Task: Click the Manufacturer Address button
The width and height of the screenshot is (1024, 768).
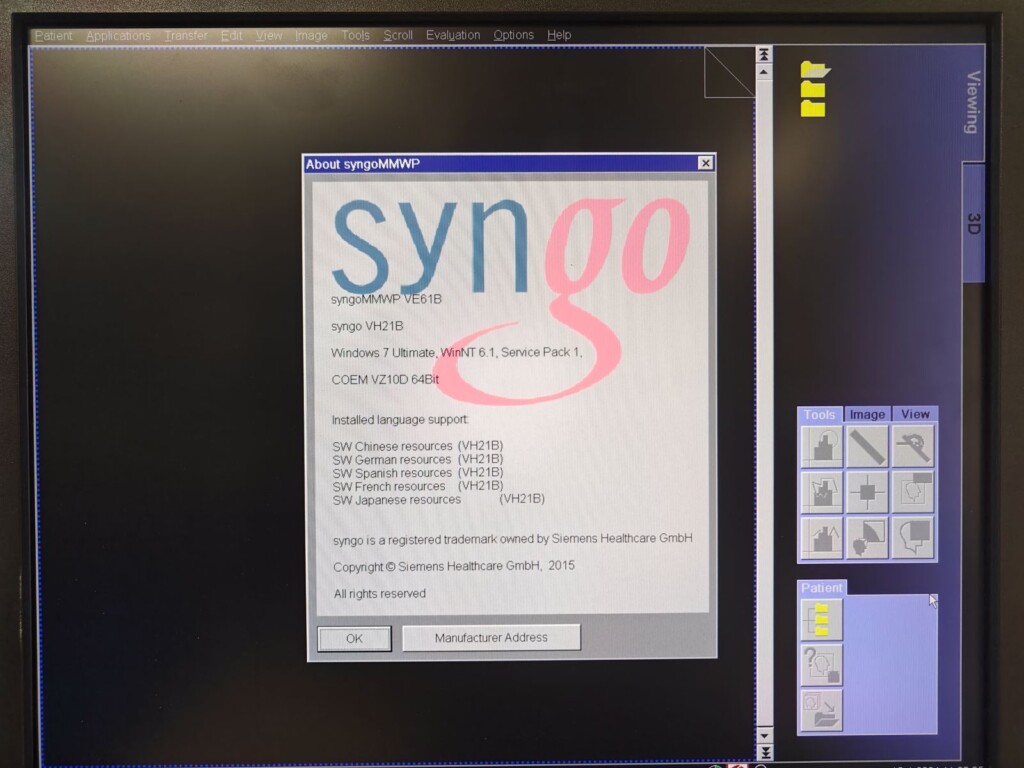Action: 491,638
